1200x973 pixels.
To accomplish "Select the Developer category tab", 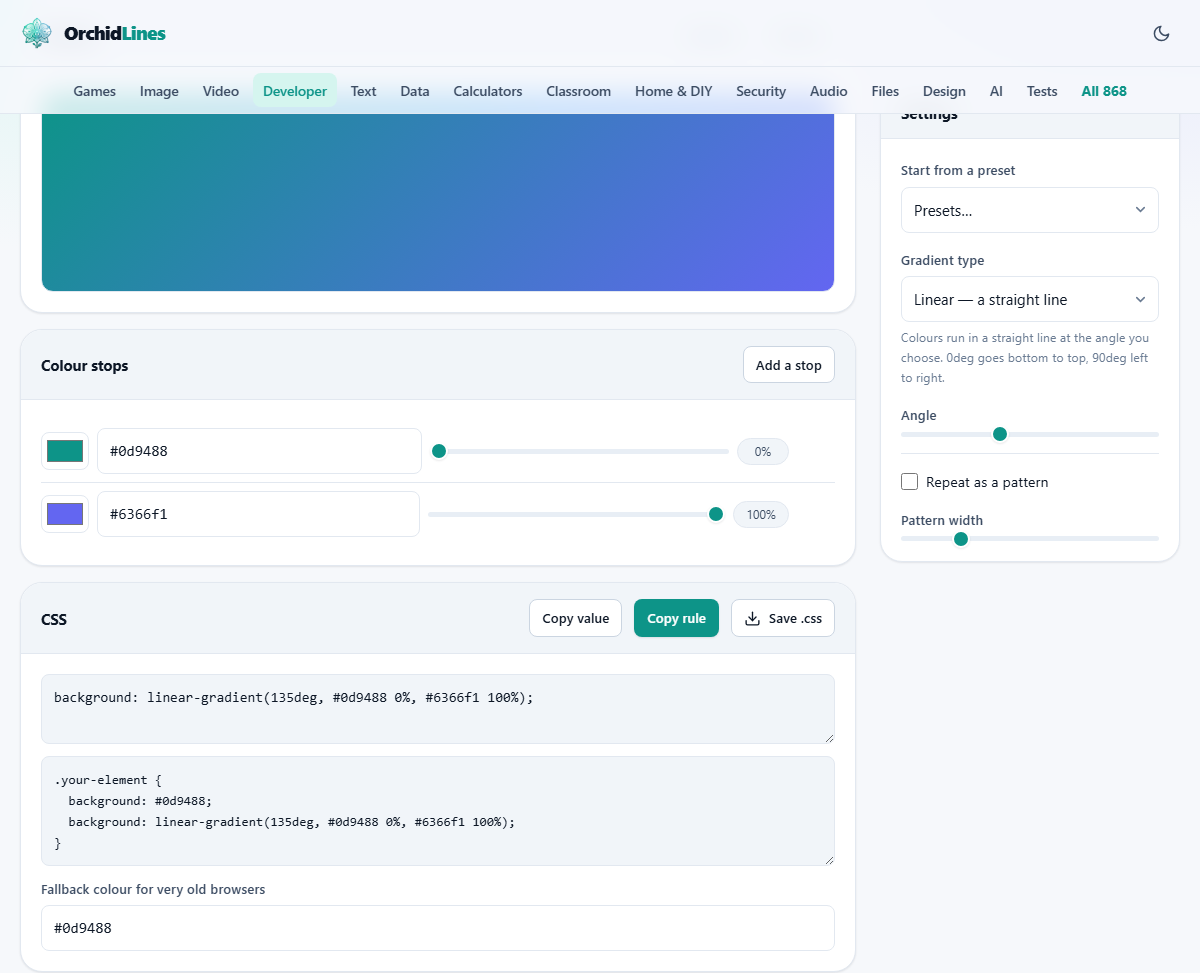I will pyautogui.click(x=295, y=91).
